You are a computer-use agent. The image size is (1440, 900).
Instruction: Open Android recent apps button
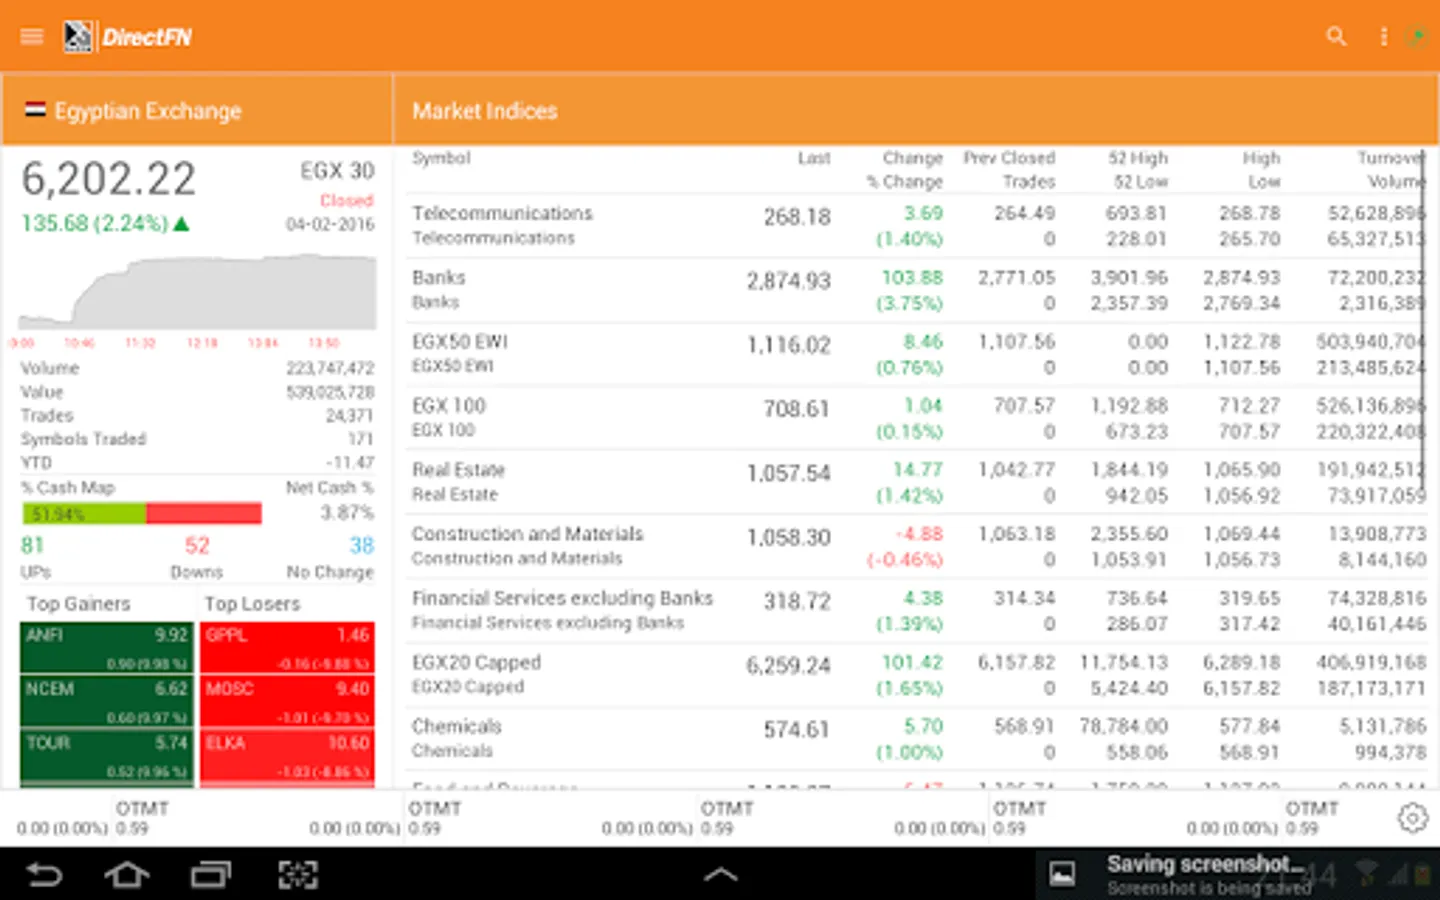pyautogui.click(x=211, y=875)
